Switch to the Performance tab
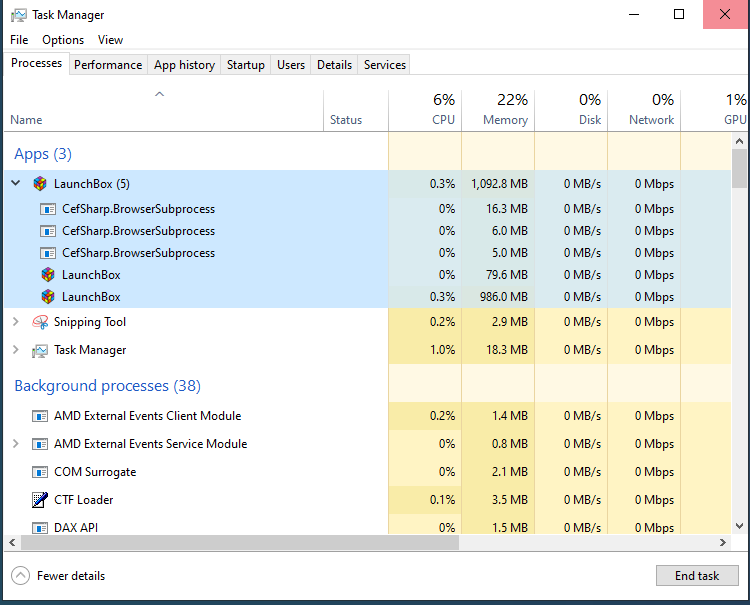This screenshot has height=605, width=750. (108, 65)
